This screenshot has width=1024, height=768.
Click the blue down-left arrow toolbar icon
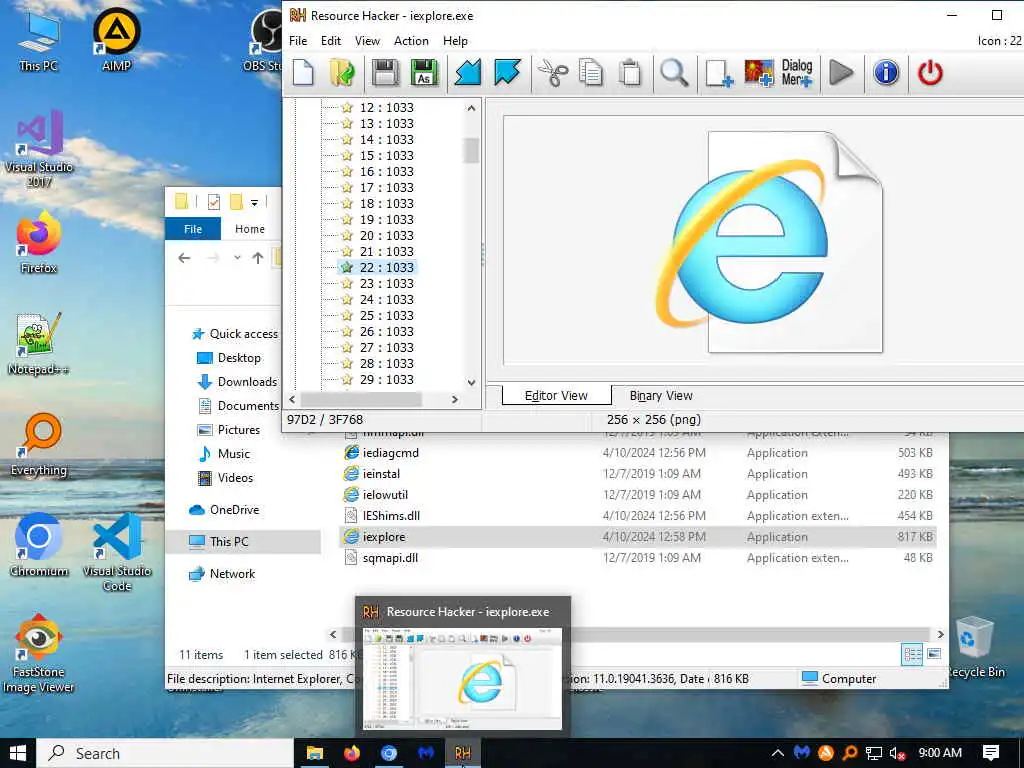pos(468,72)
